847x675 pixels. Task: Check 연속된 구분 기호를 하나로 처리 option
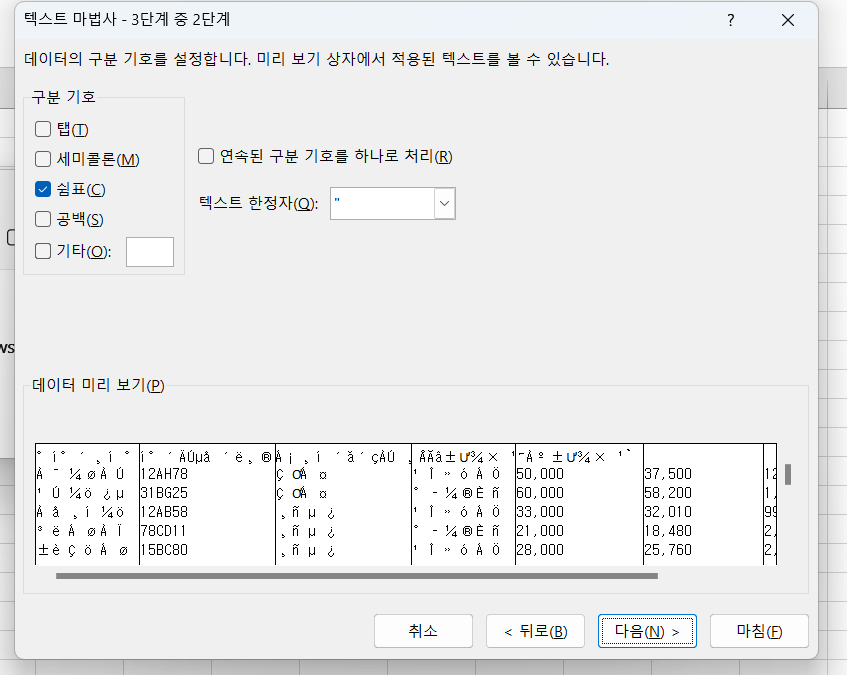coord(206,156)
